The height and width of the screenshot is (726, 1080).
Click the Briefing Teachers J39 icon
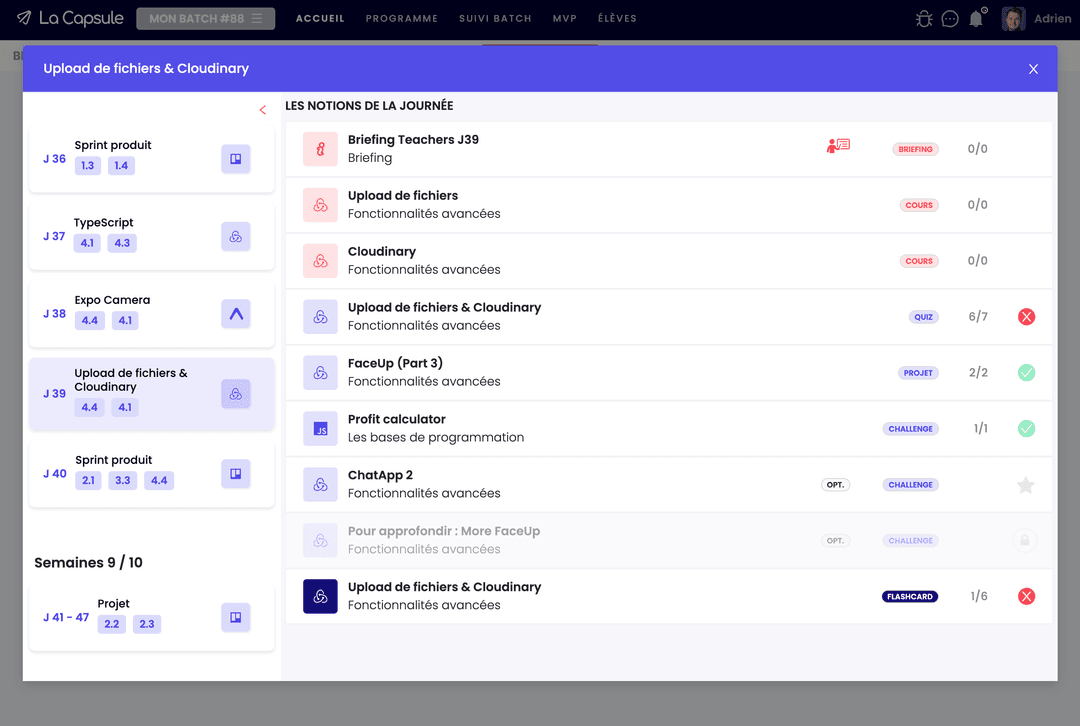[320, 149]
